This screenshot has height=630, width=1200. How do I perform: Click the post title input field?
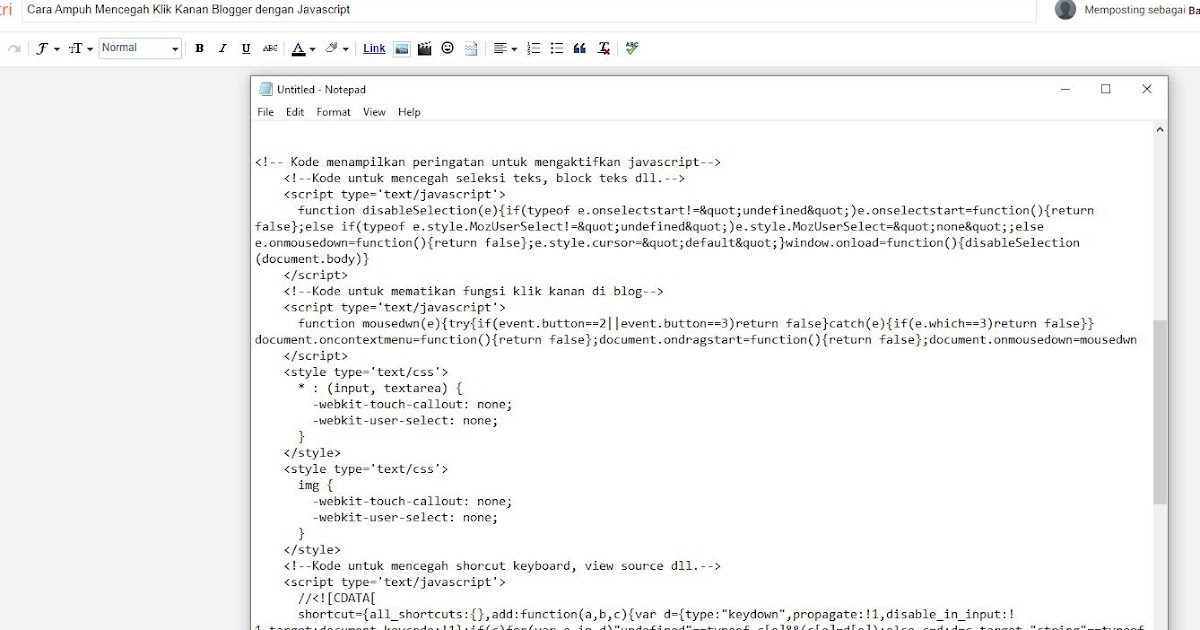pyautogui.click(x=528, y=10)
